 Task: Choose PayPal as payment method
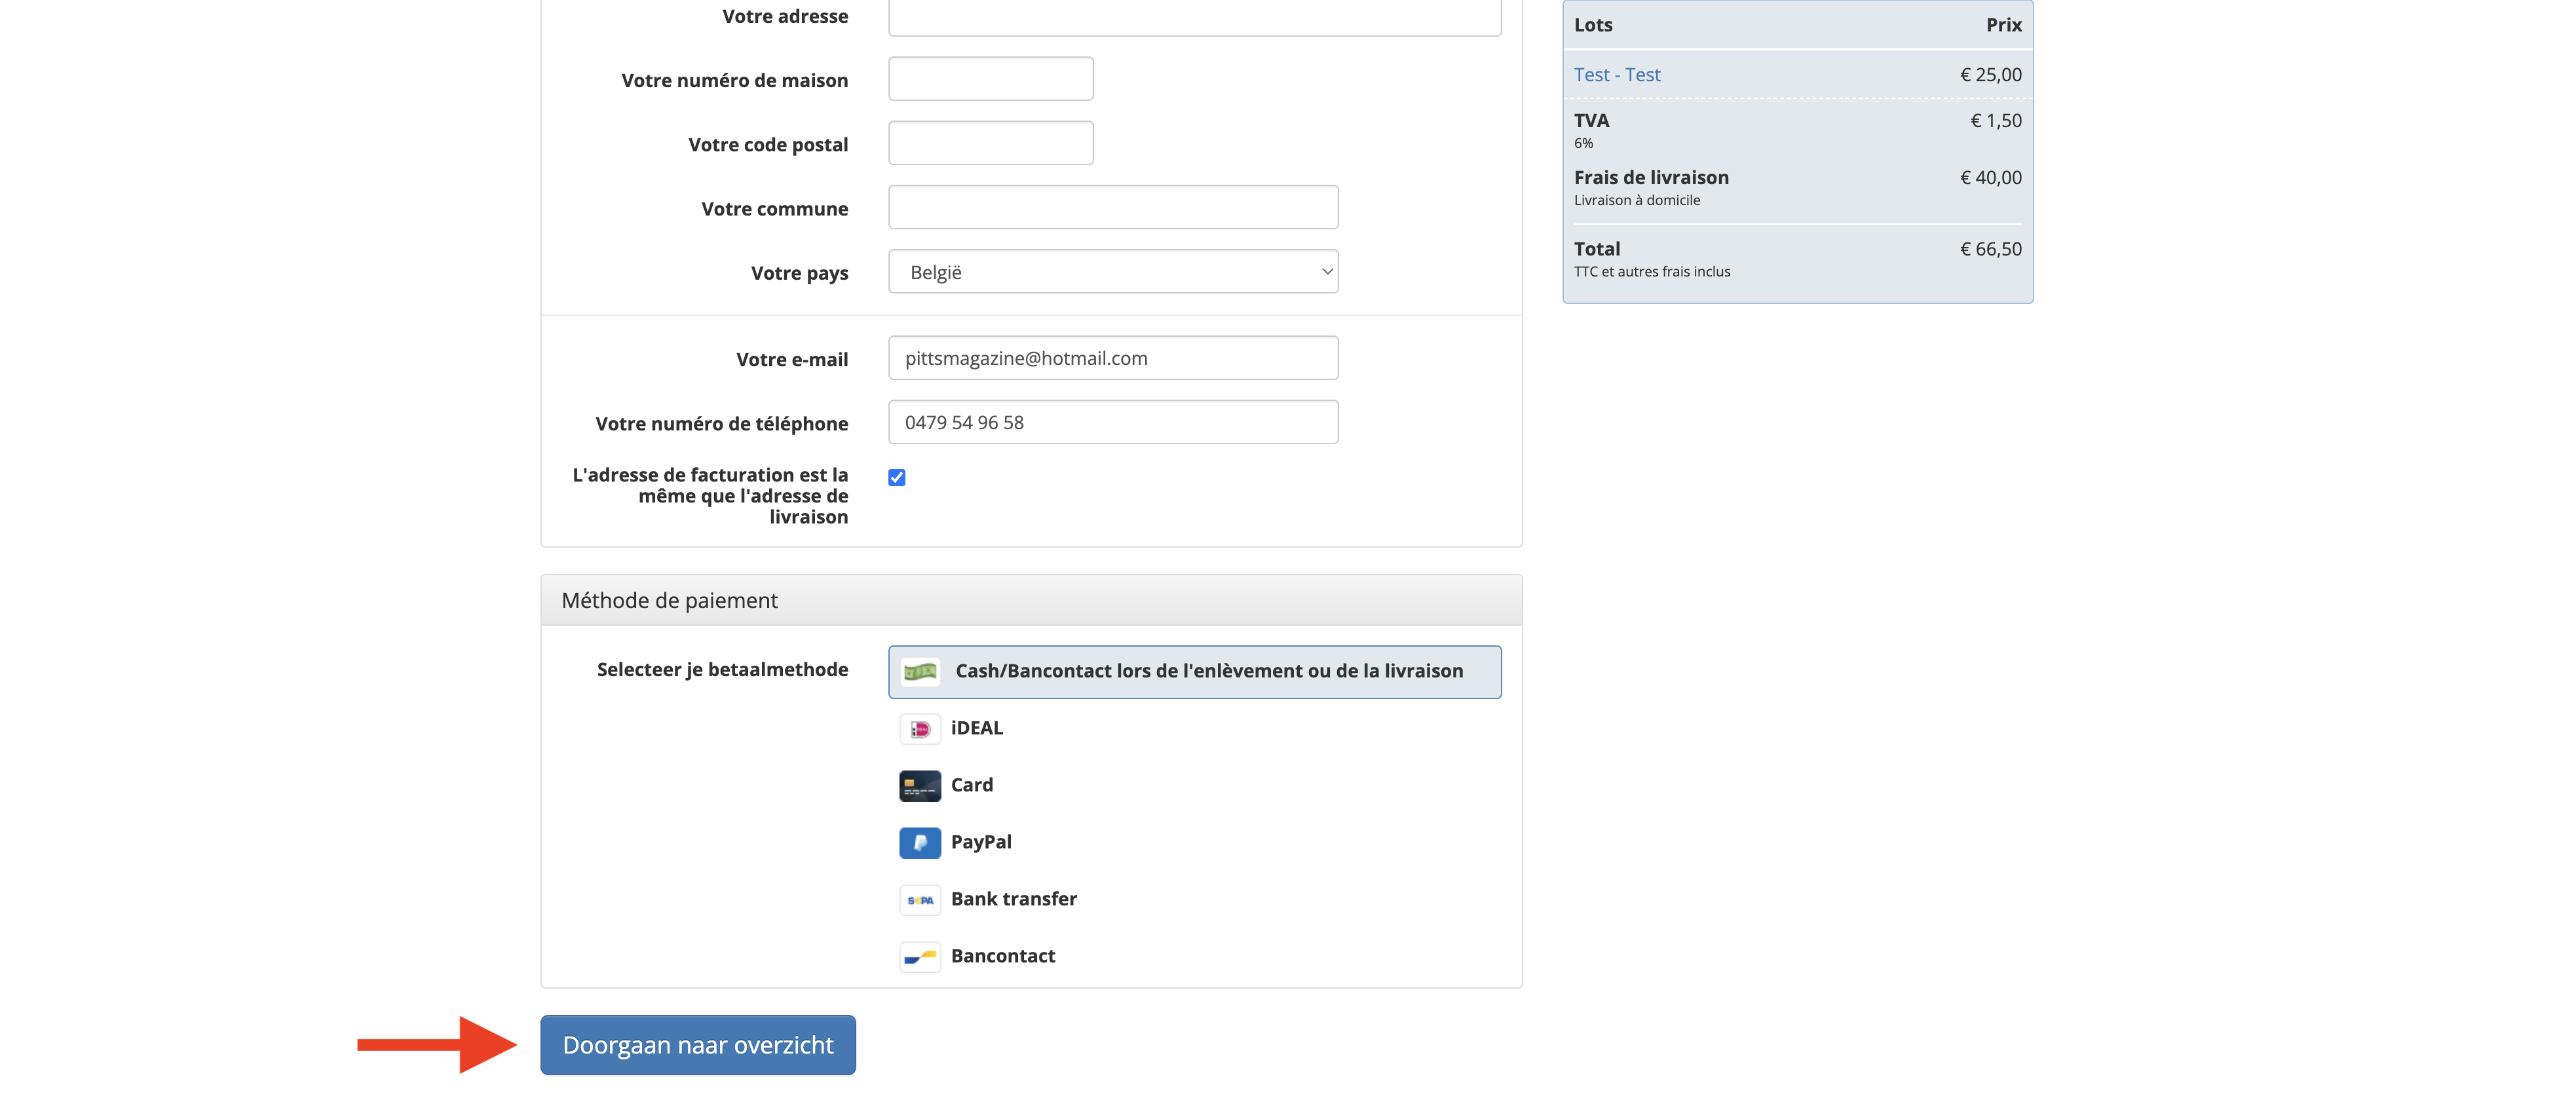pyautogui.click(x=980, y=843)
